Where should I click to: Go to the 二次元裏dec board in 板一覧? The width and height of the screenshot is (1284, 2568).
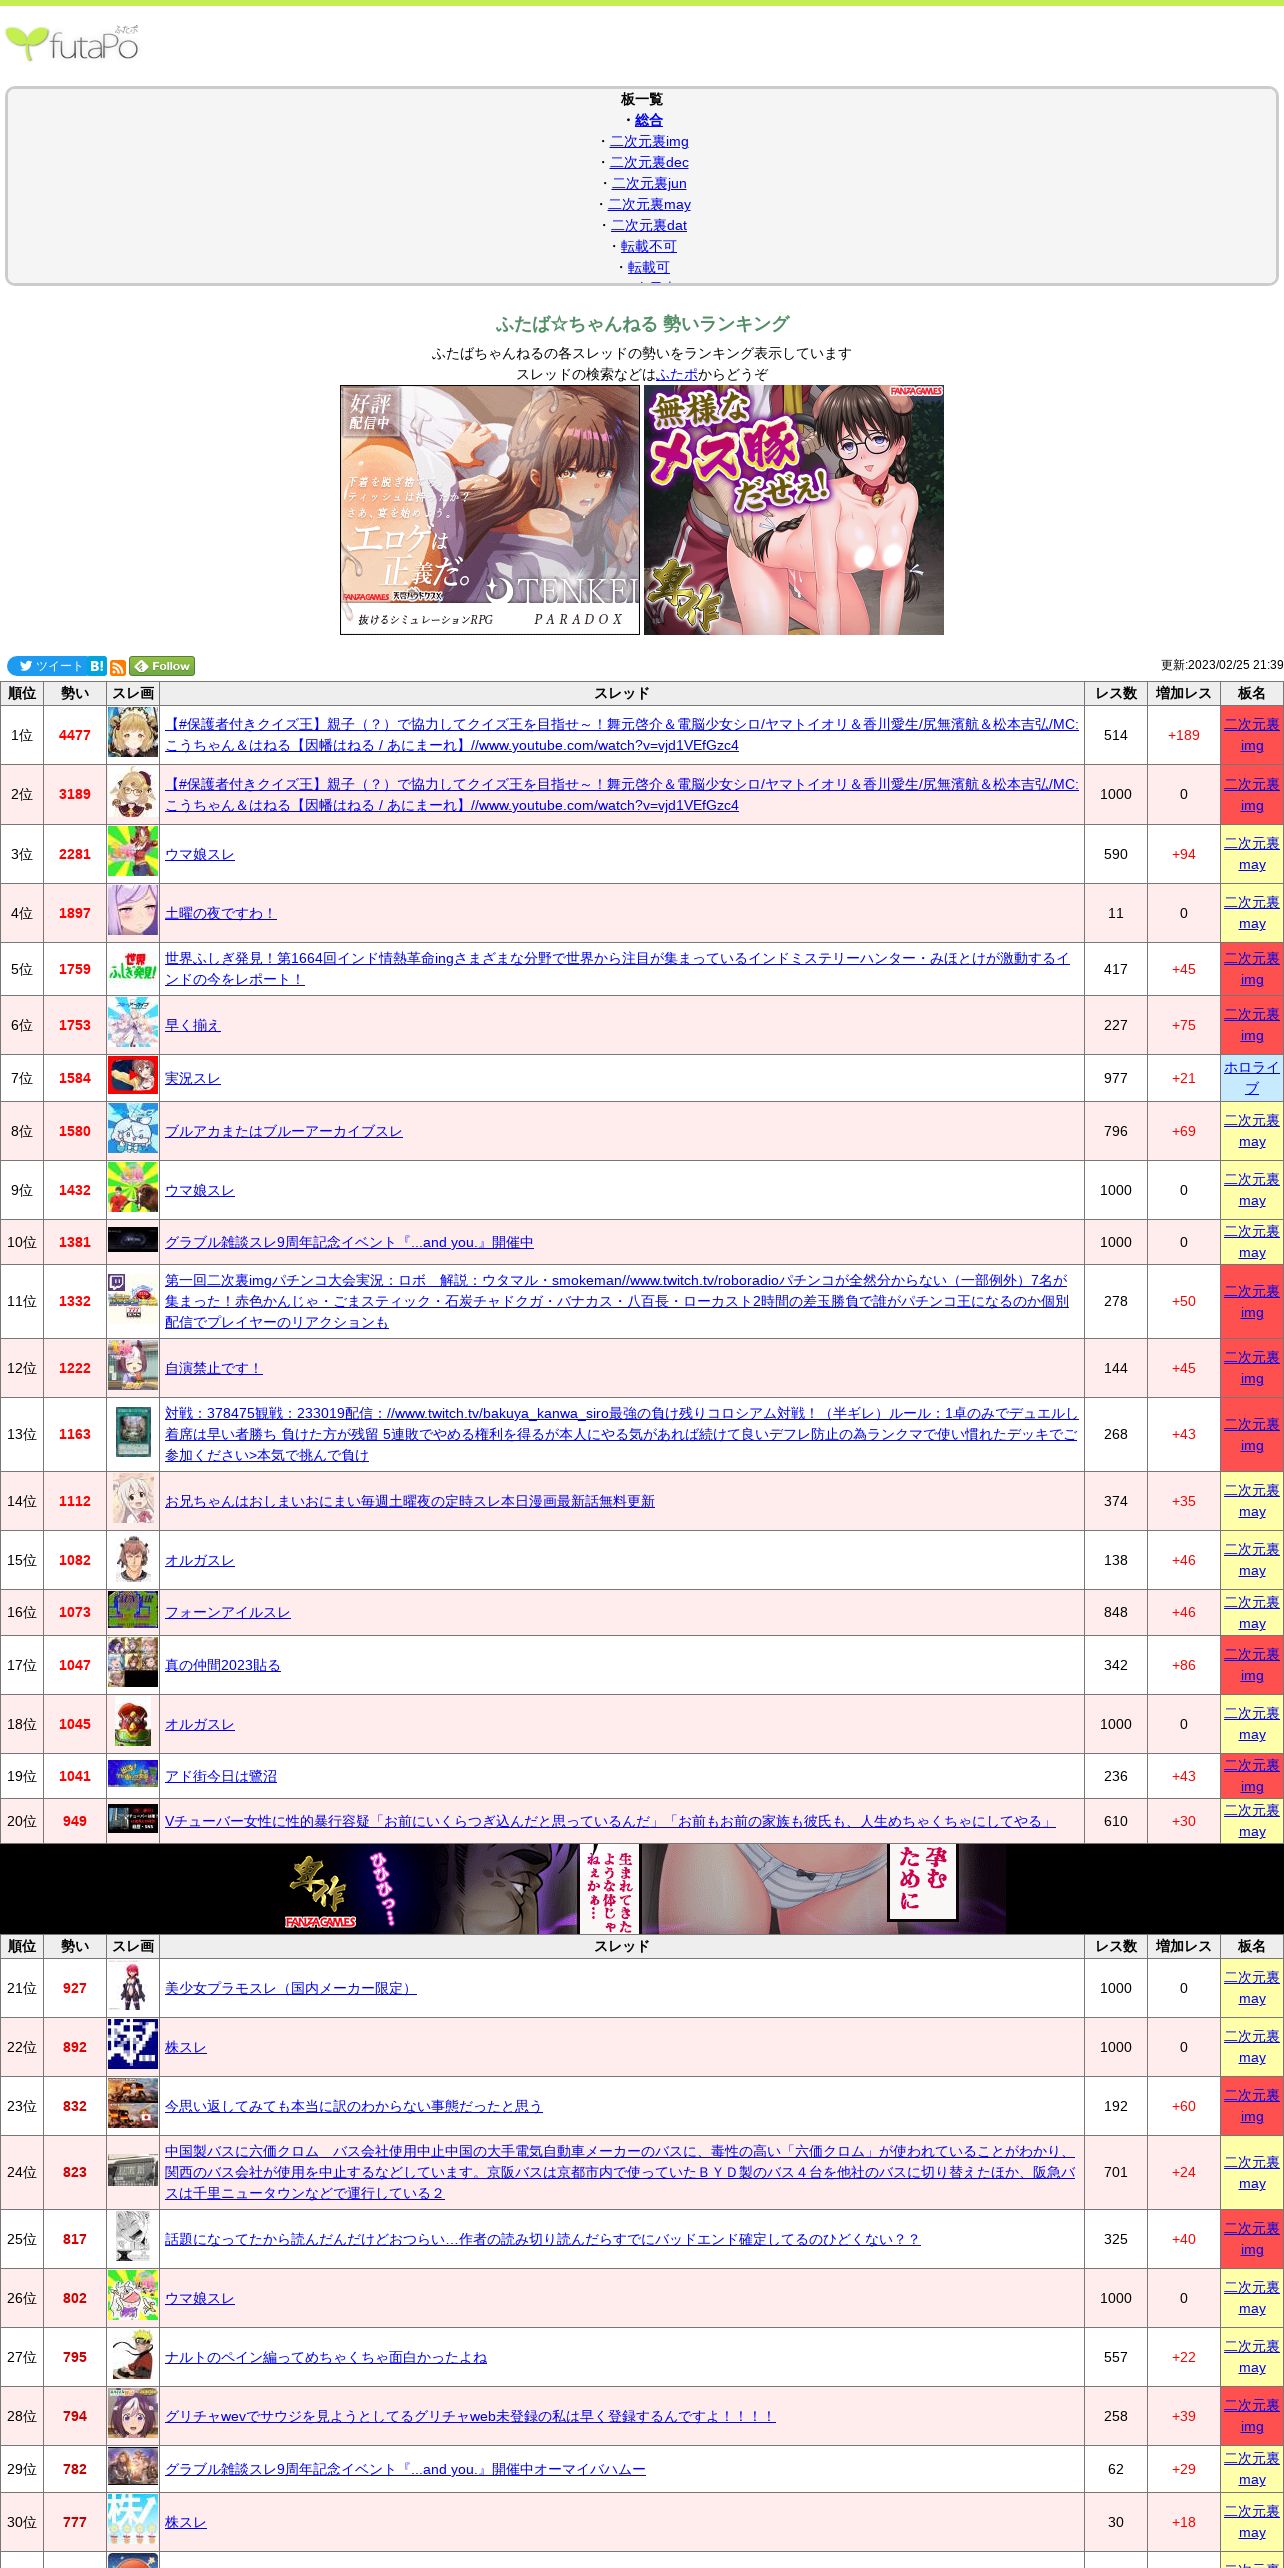point(649,162)
